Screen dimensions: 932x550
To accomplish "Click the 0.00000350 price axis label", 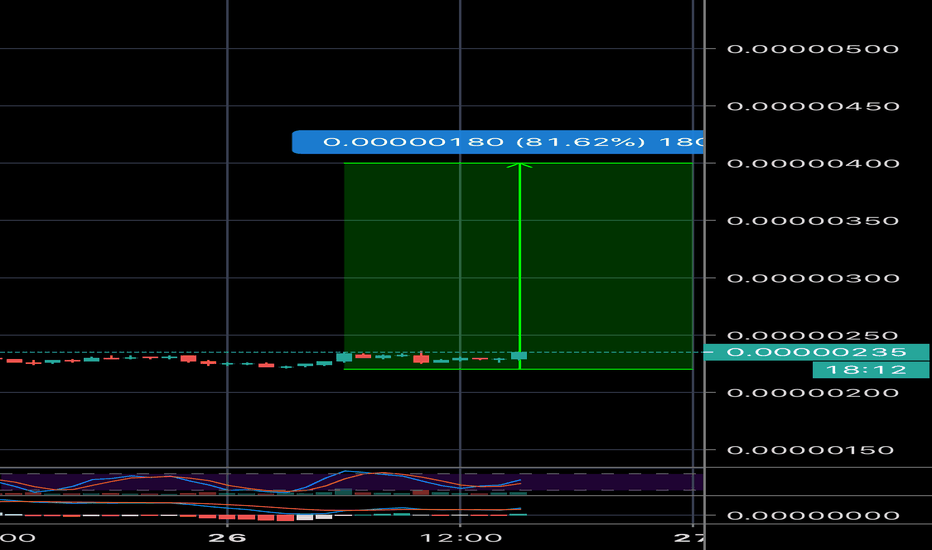I will click(x=813, y=221).
